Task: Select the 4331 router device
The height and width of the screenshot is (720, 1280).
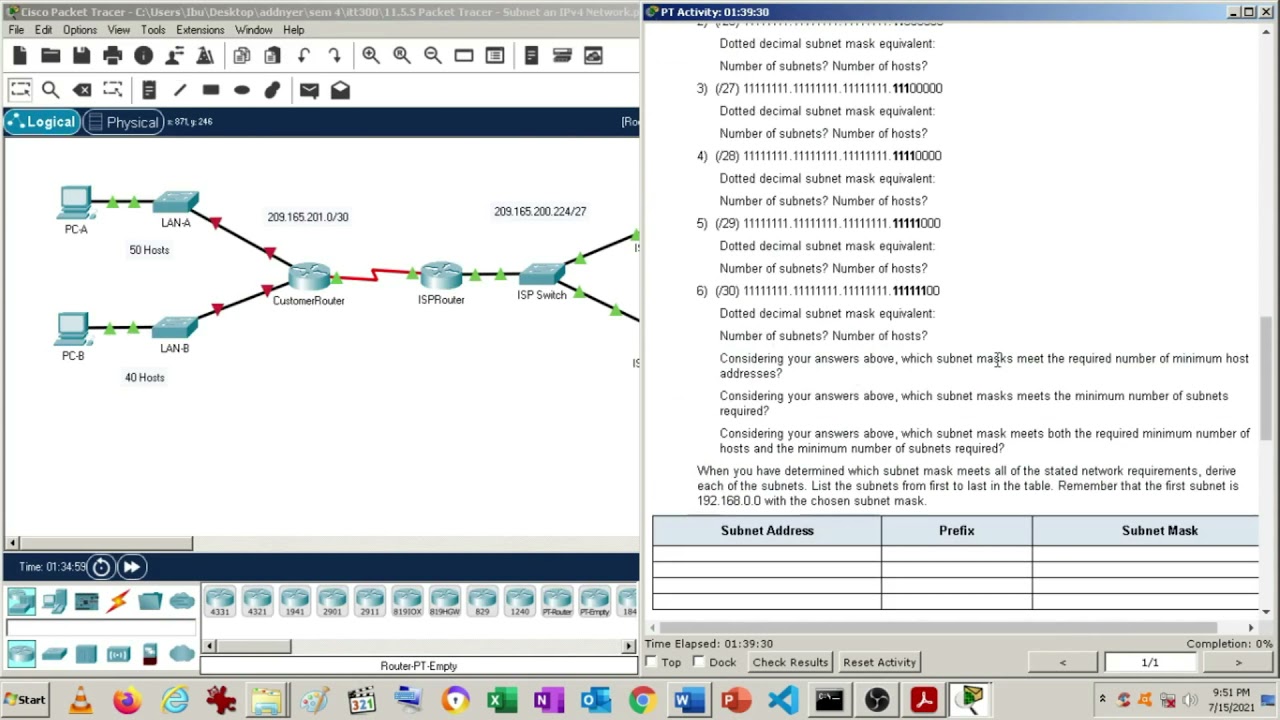Action: tap(219, 601)
